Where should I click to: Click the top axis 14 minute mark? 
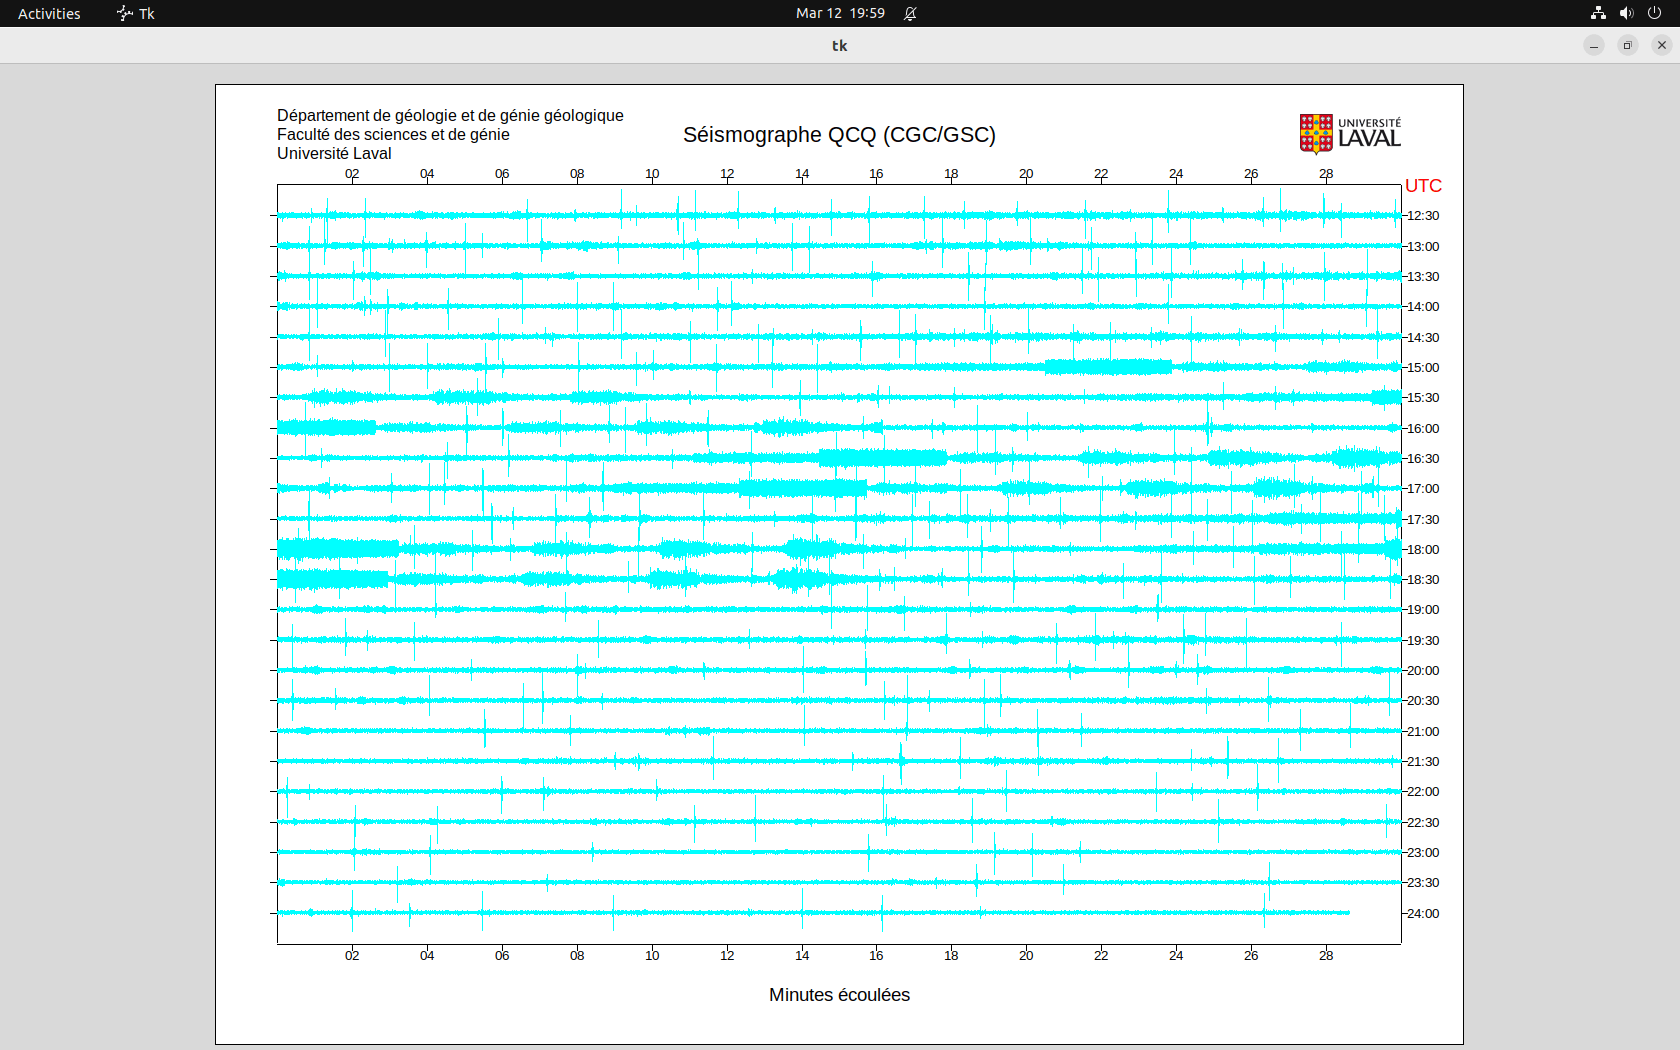coord(802,174)
